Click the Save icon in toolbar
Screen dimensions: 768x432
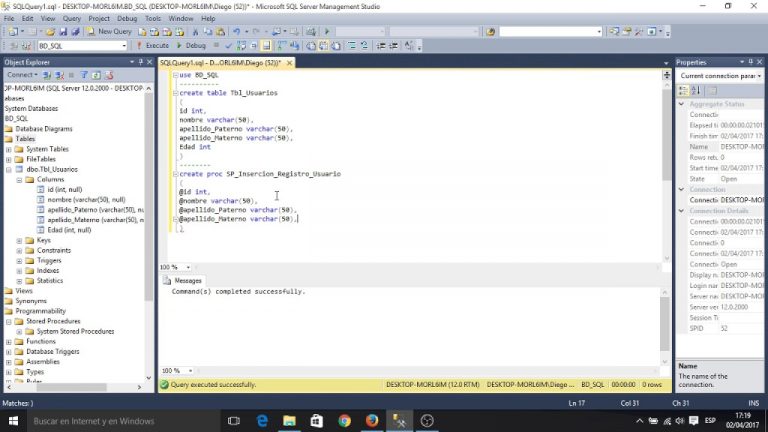(63, 32)
